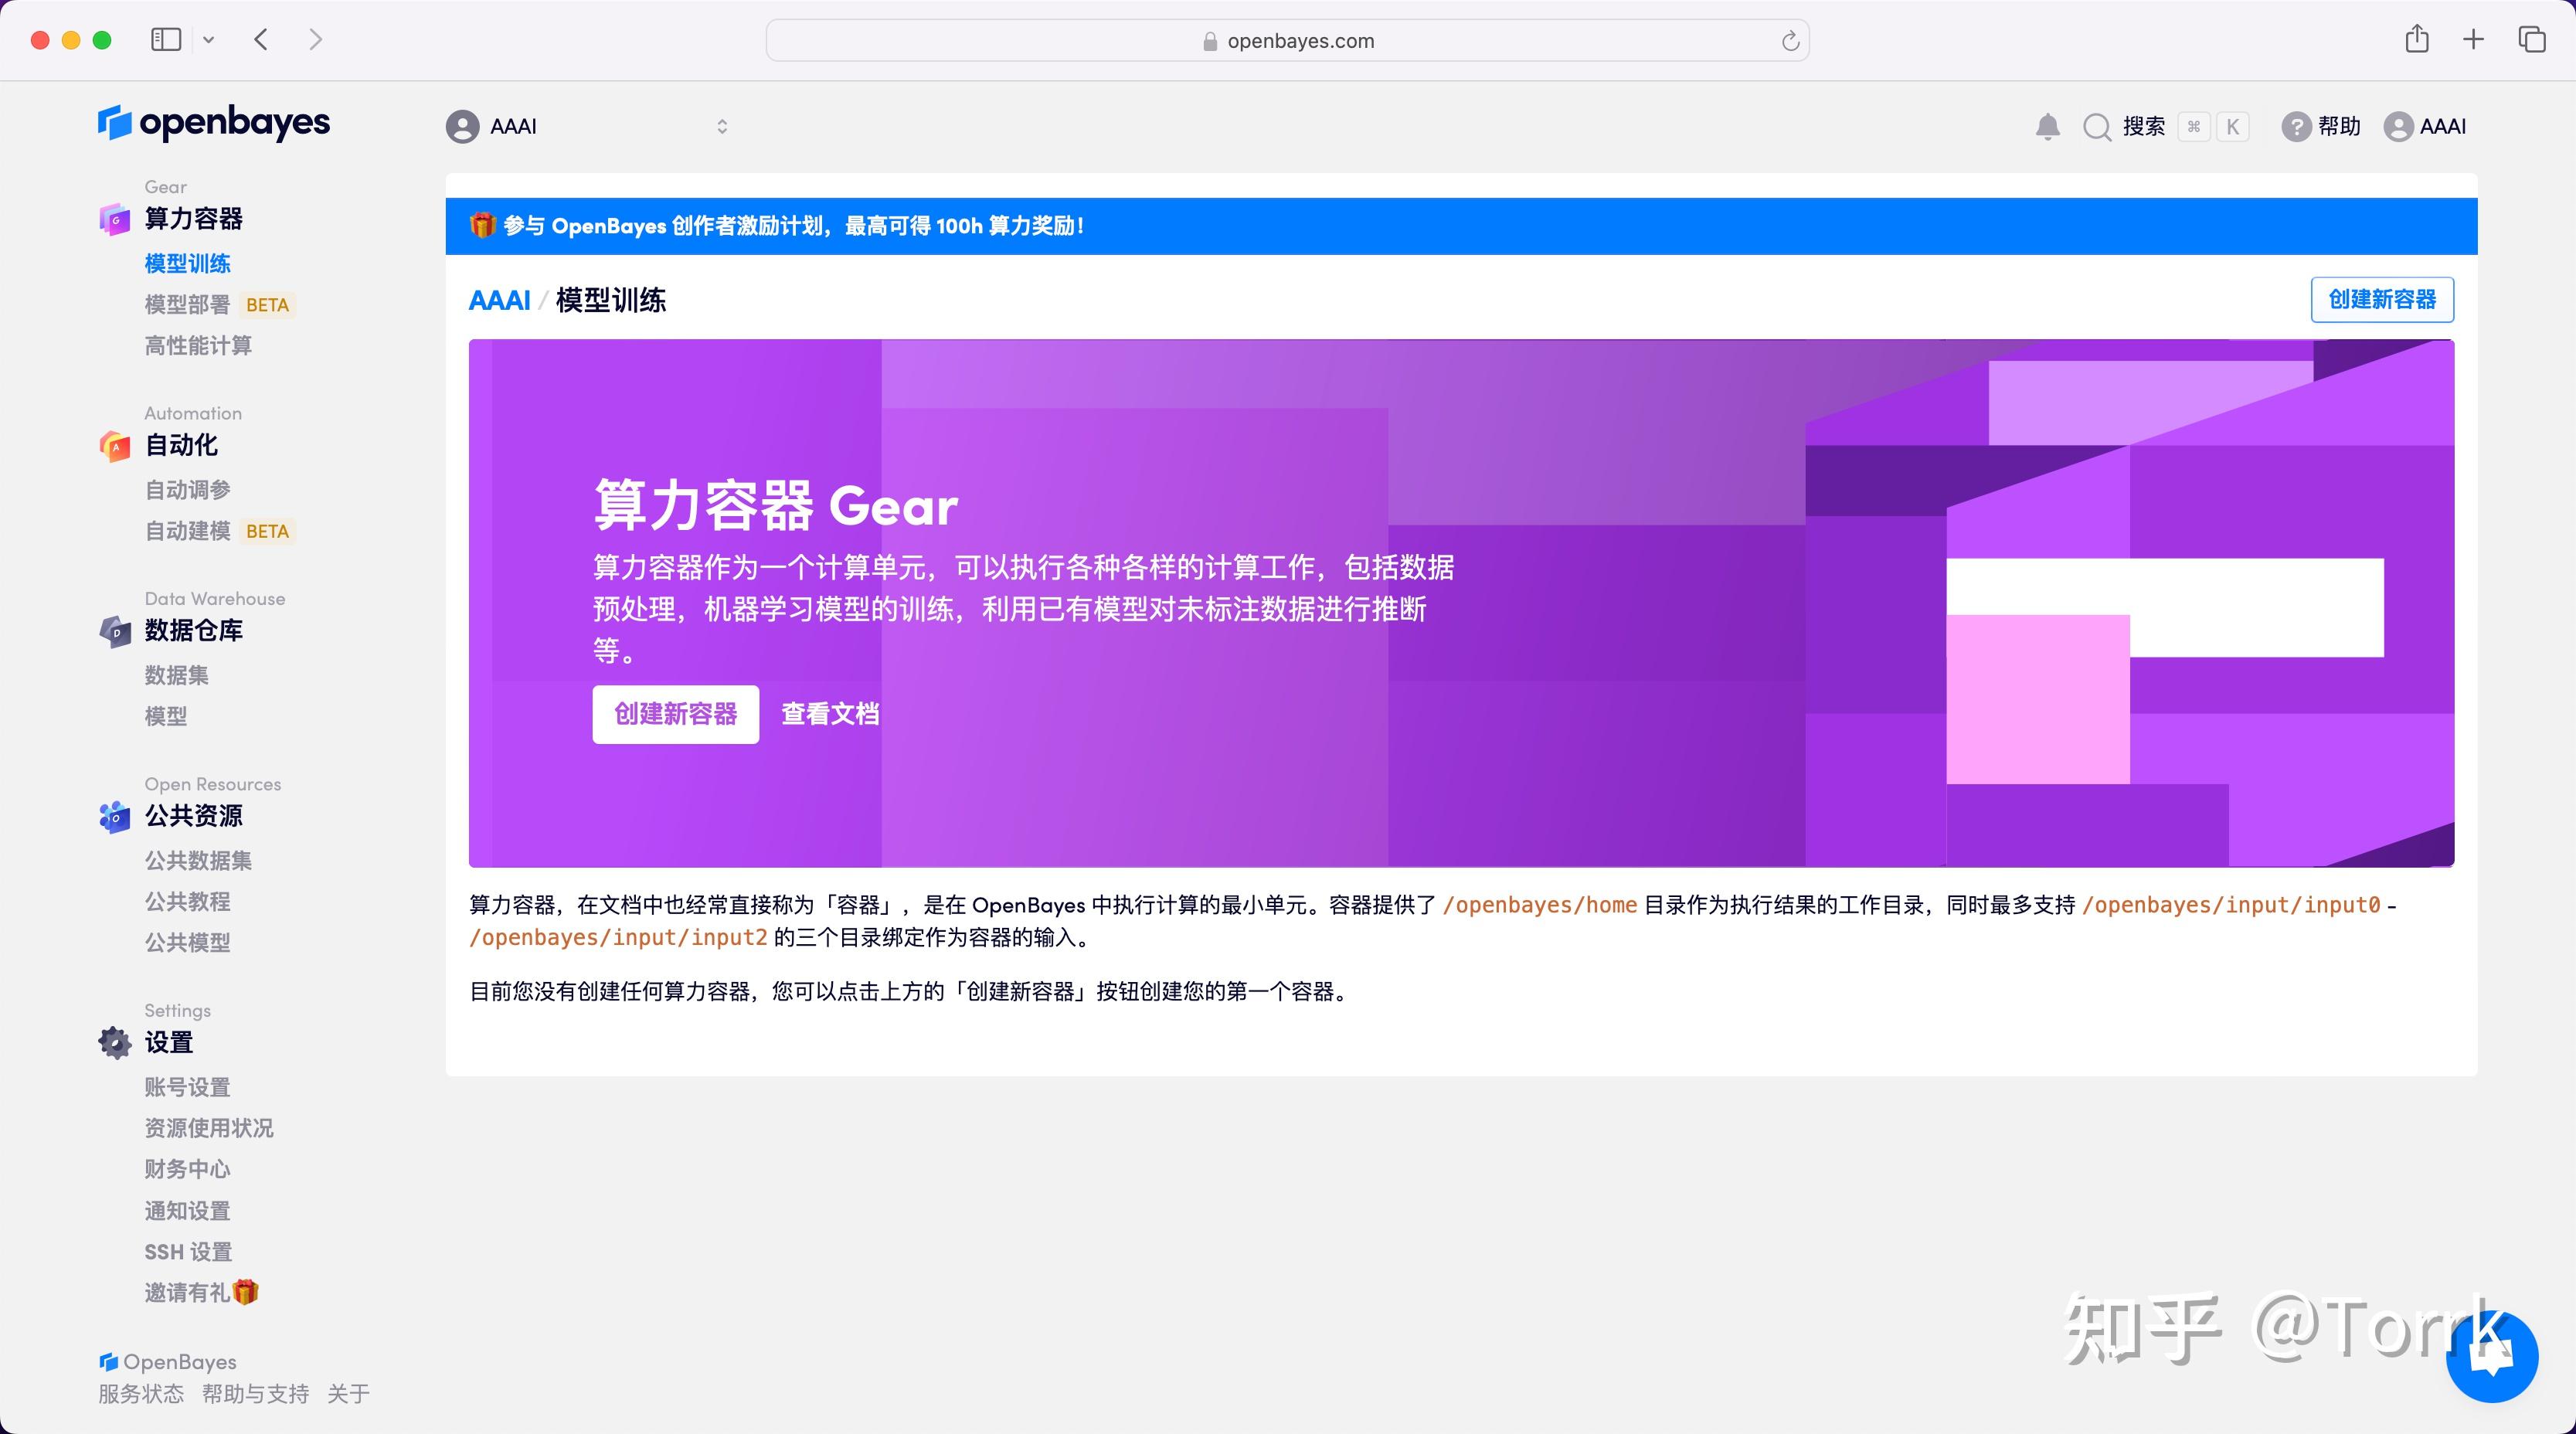Click the 设置 gear icon in sidebar
Viewport: 2576px width, 1434px height.
[115, 1043]
